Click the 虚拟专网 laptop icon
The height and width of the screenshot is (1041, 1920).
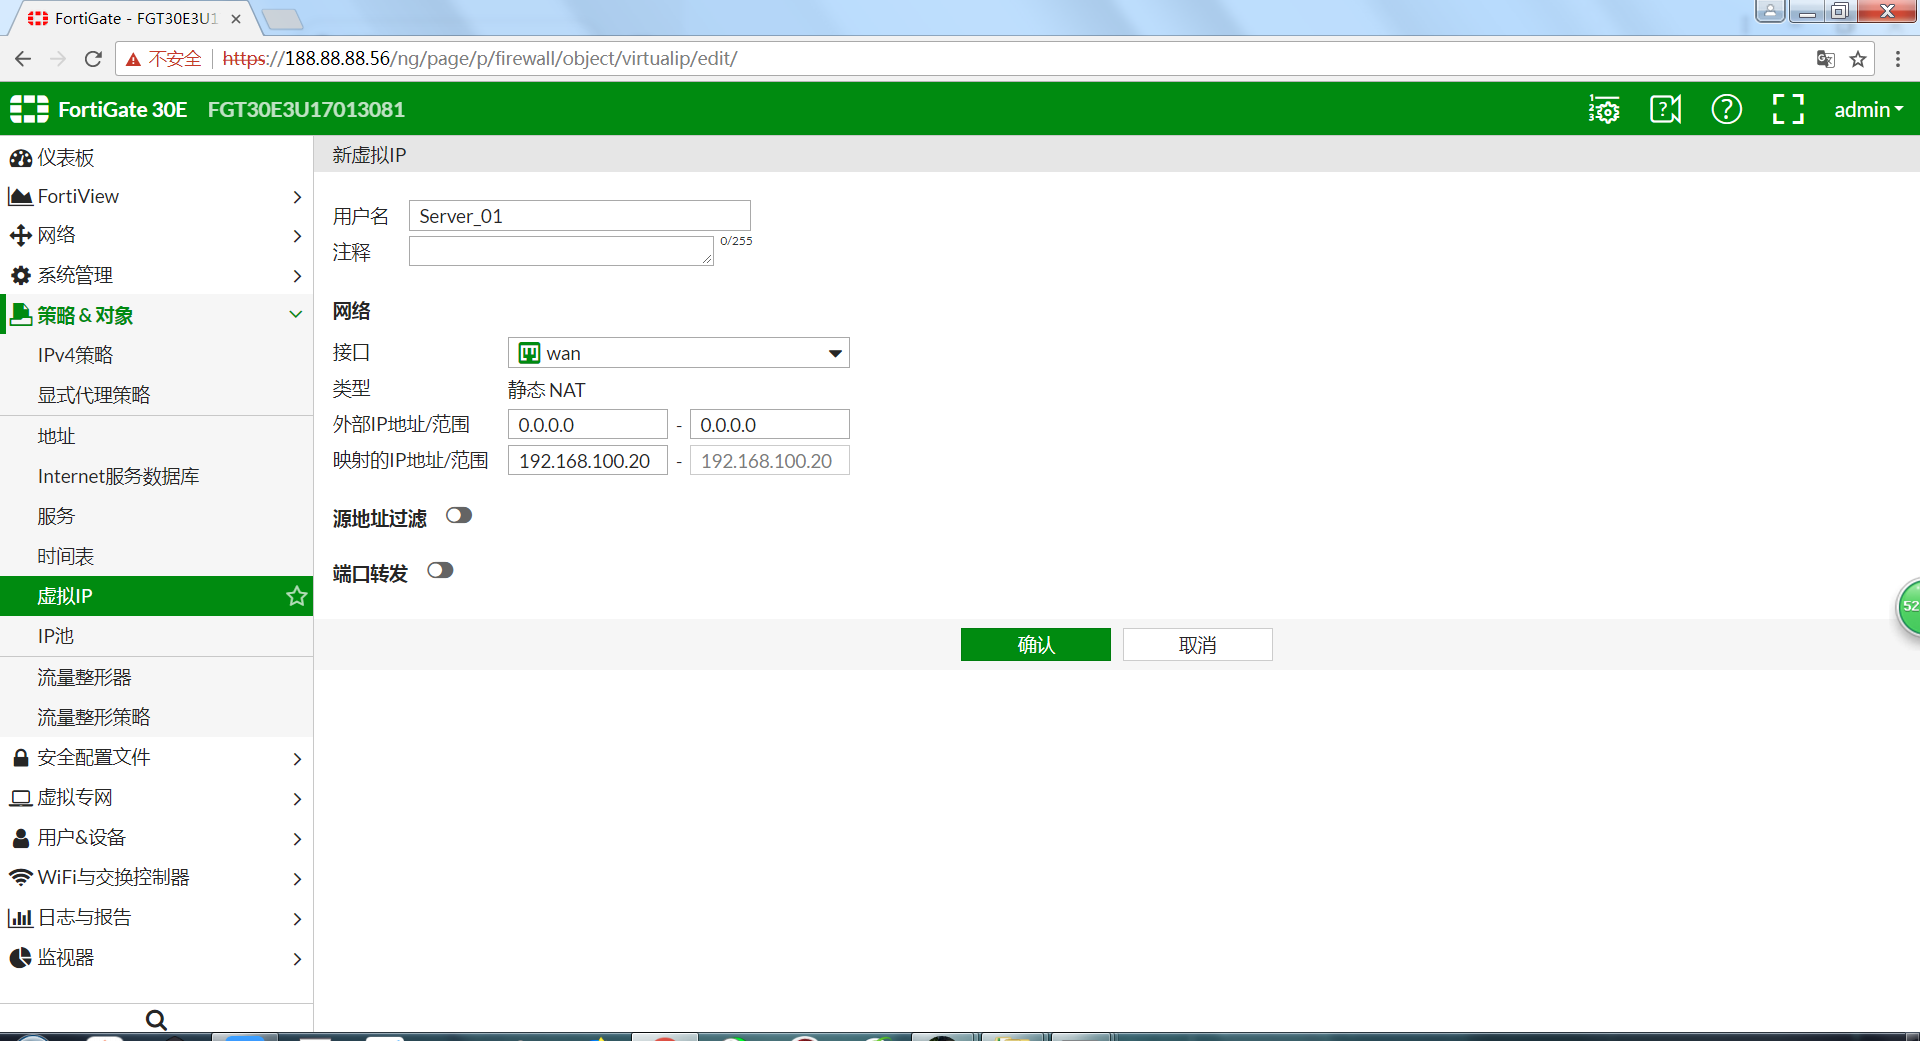[x=20, y=798]
